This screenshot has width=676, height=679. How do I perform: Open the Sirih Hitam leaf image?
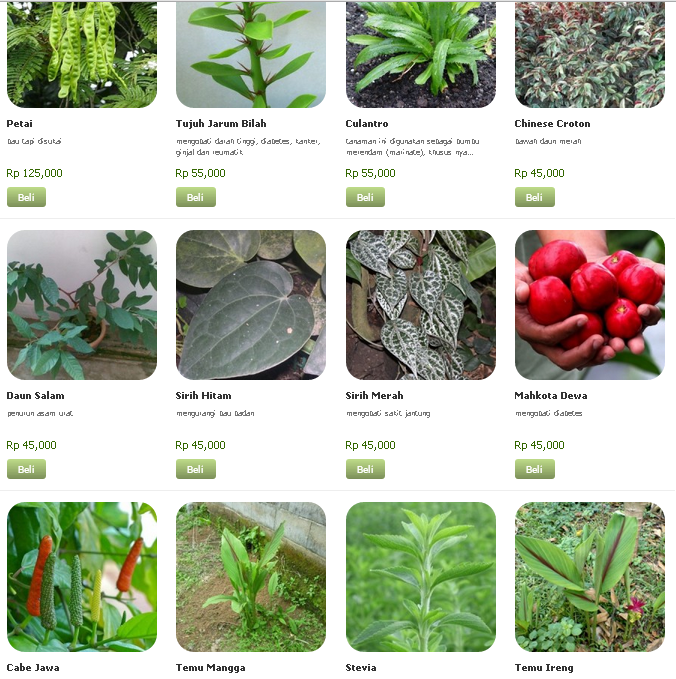[251, 305]
